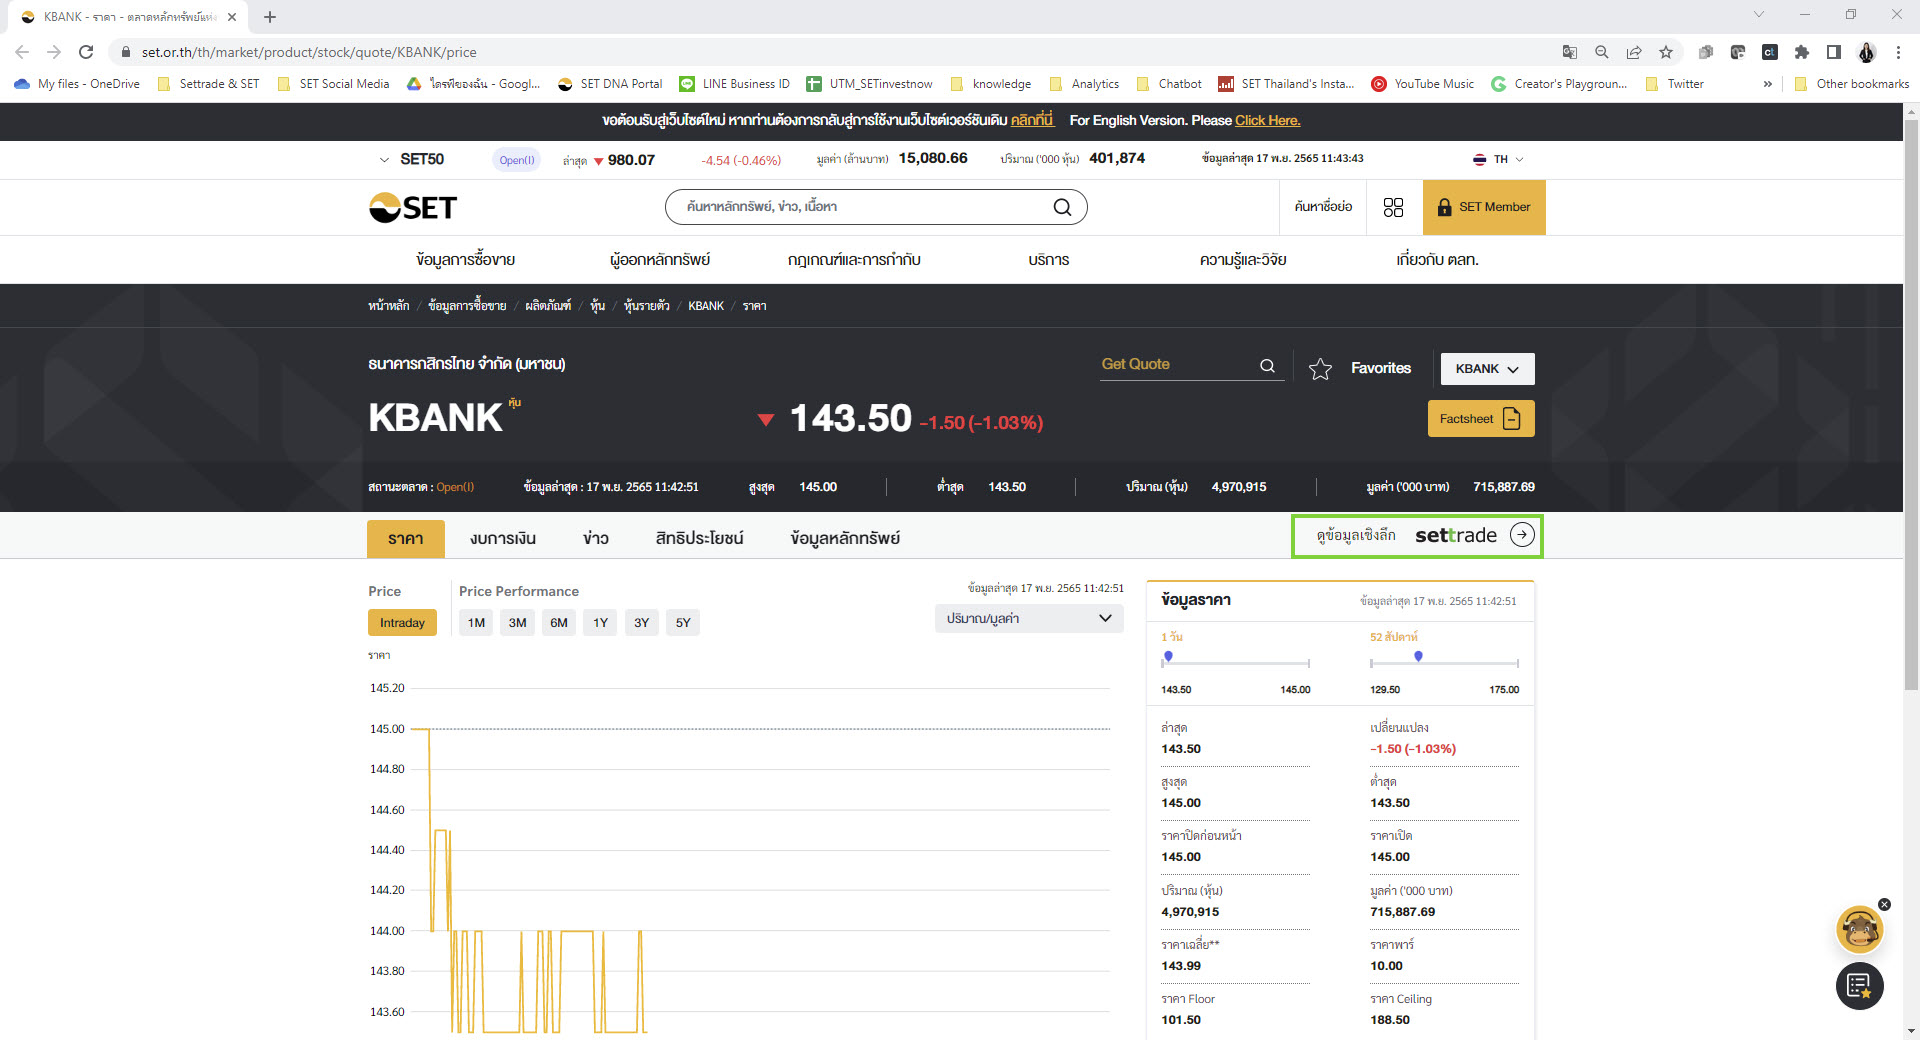Open the TH language dropdown
This screenshot has height=1040, width=1920.
point(1498,159)
